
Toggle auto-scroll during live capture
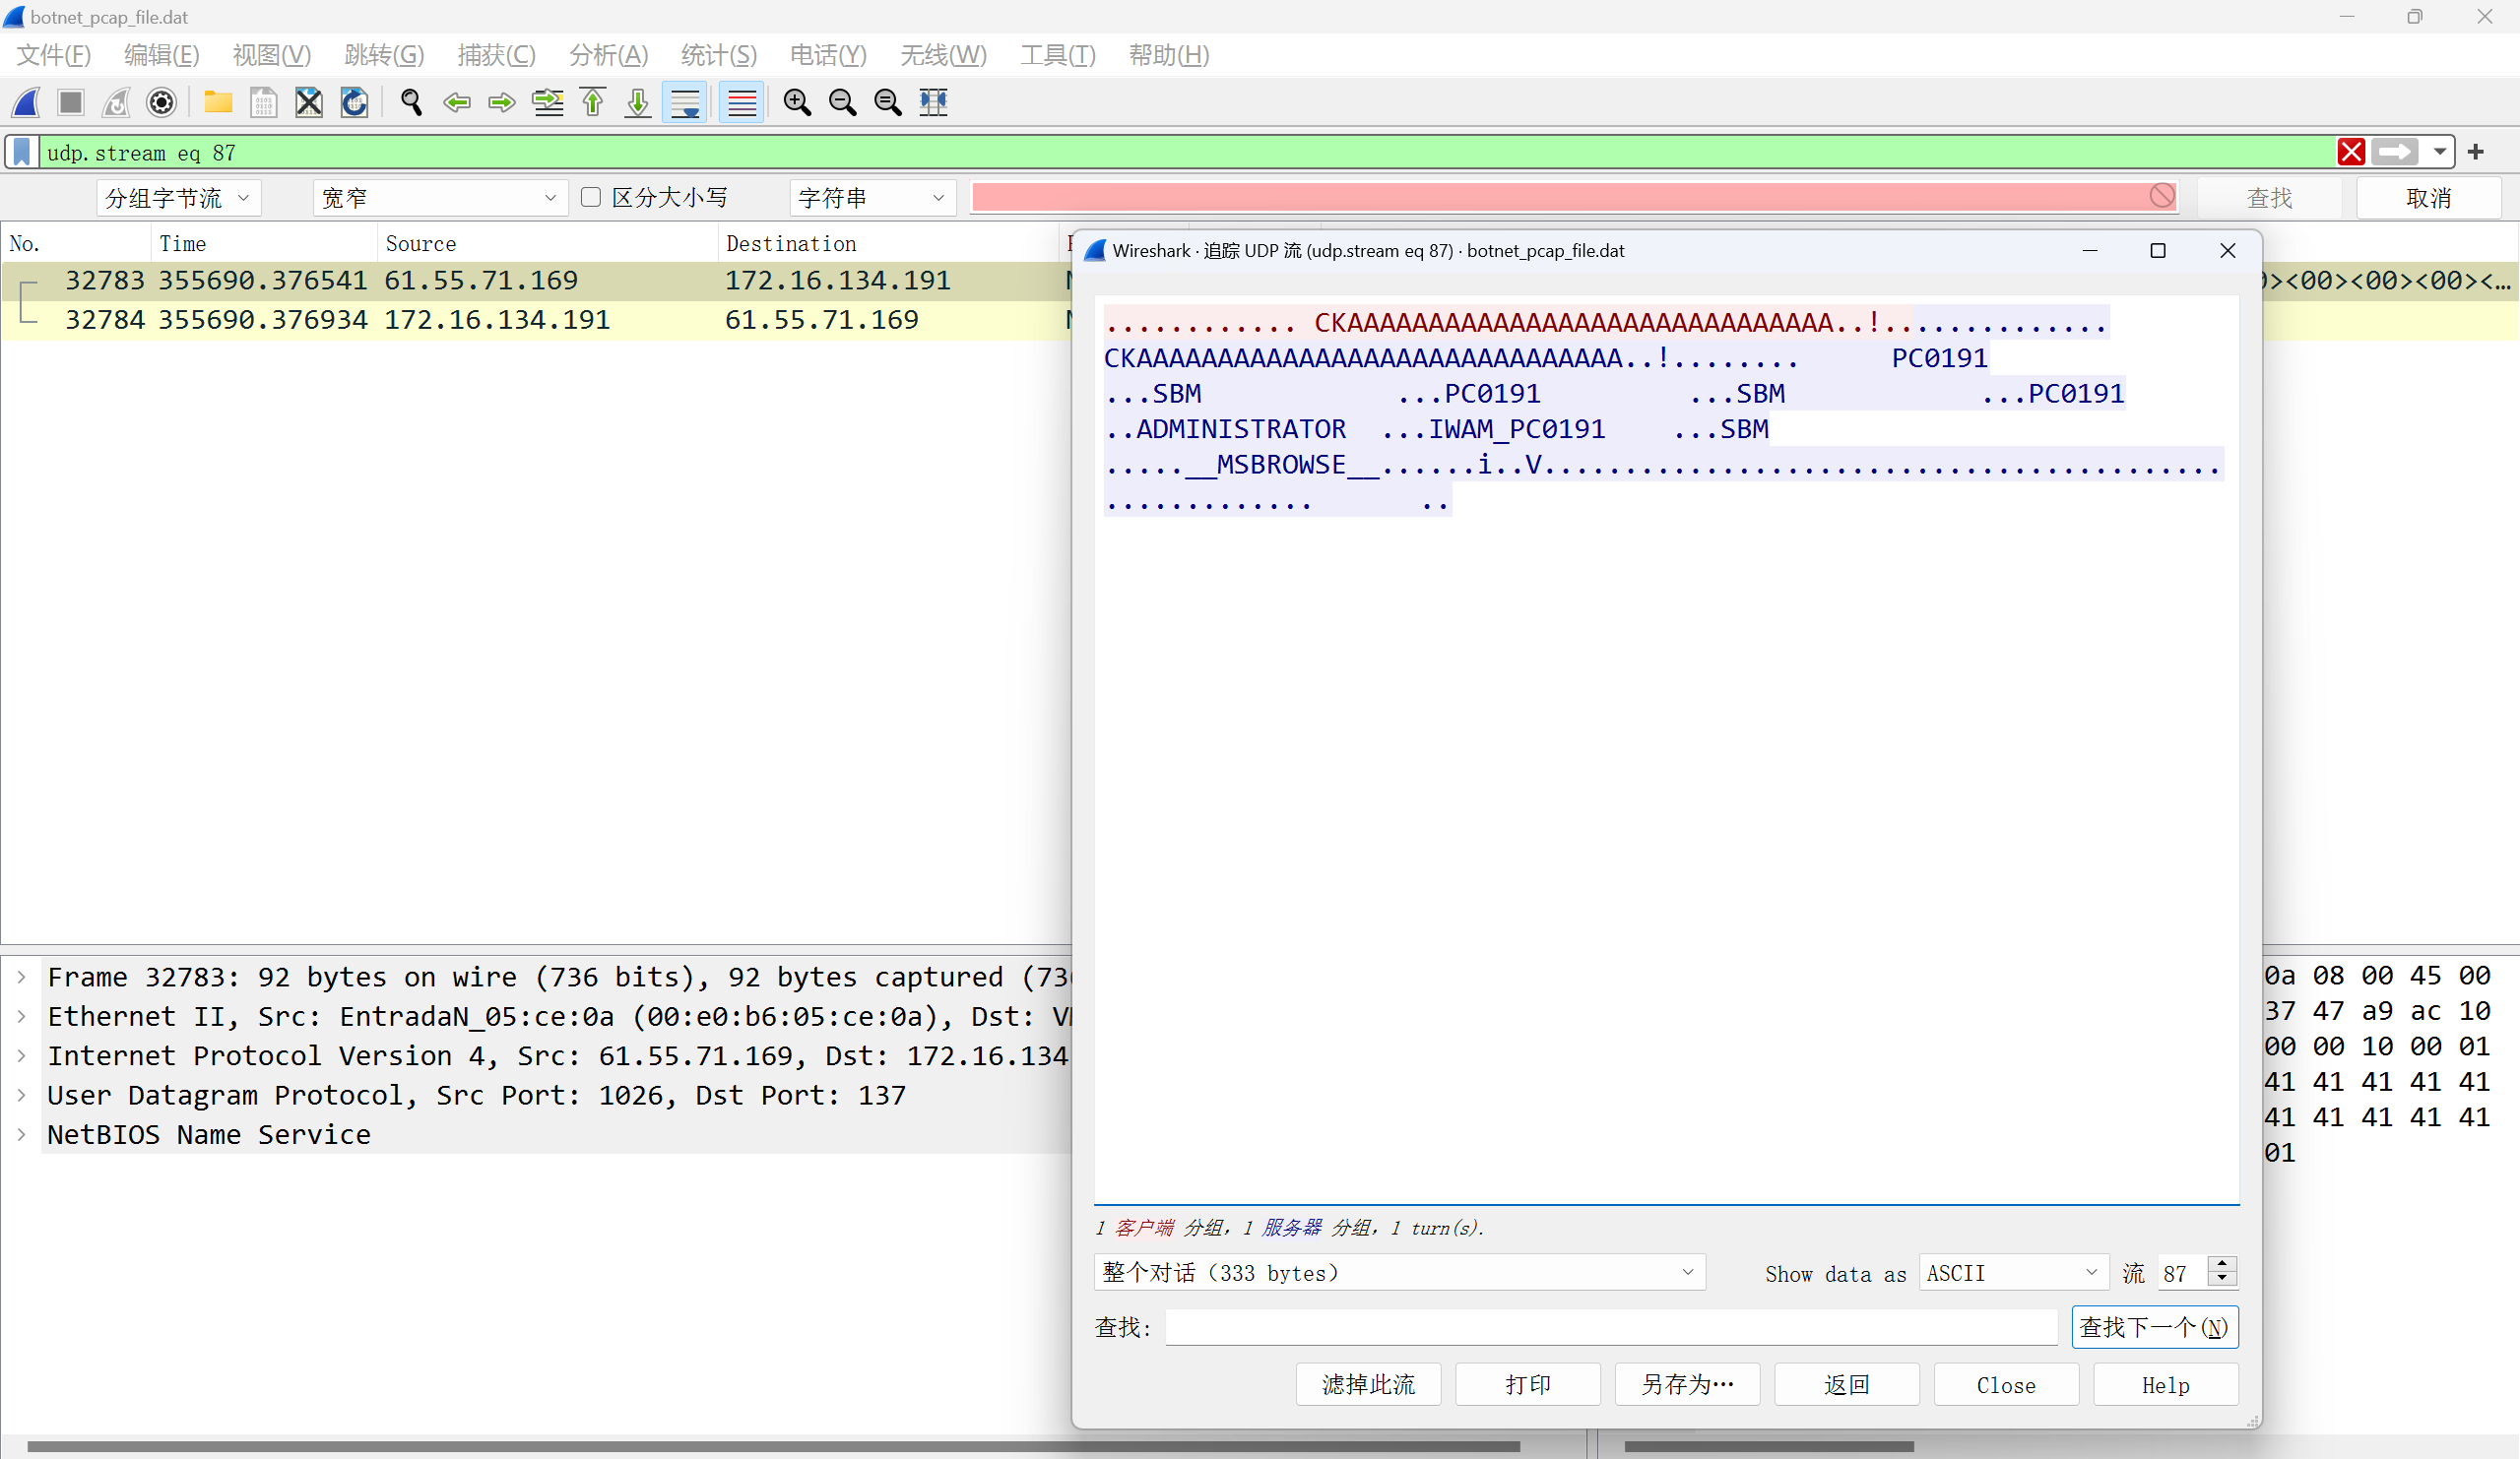tap(685, 102)
